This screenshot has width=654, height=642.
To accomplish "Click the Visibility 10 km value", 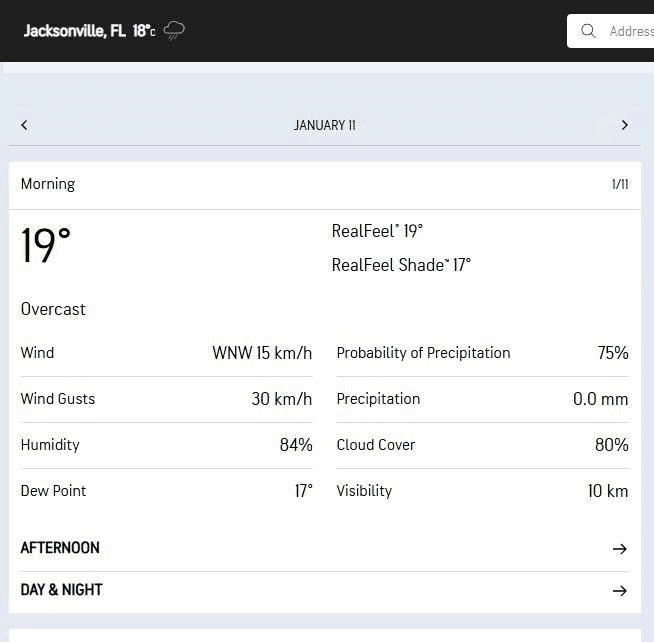I will click(x=607, y=491).
